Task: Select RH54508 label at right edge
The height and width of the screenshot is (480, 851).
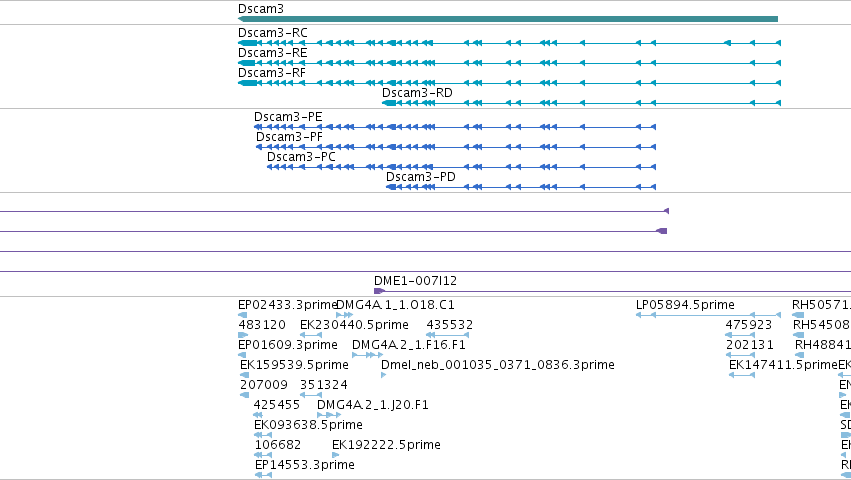Action: click(822, 325)
